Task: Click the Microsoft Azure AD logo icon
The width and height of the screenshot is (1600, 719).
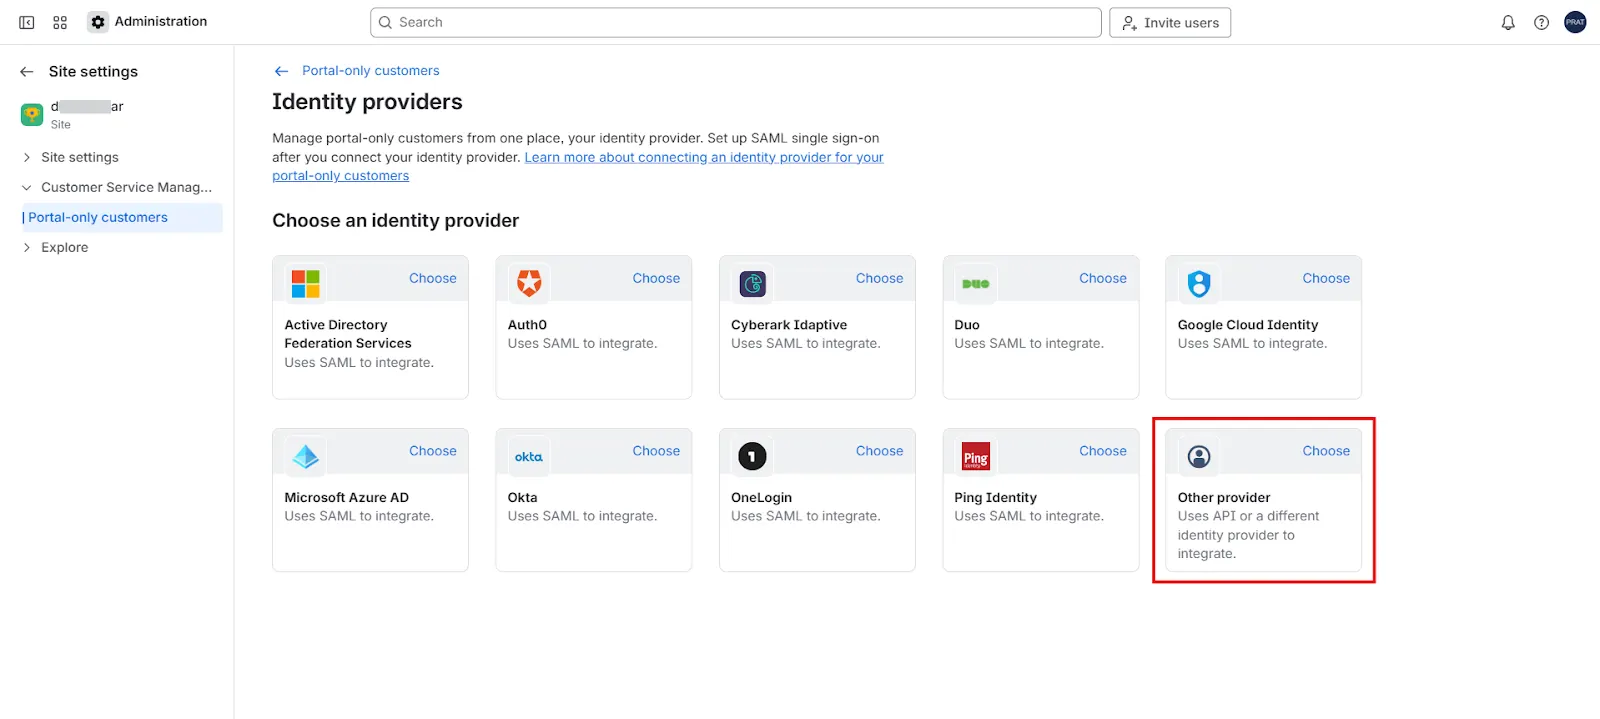Action: (306, 457)
